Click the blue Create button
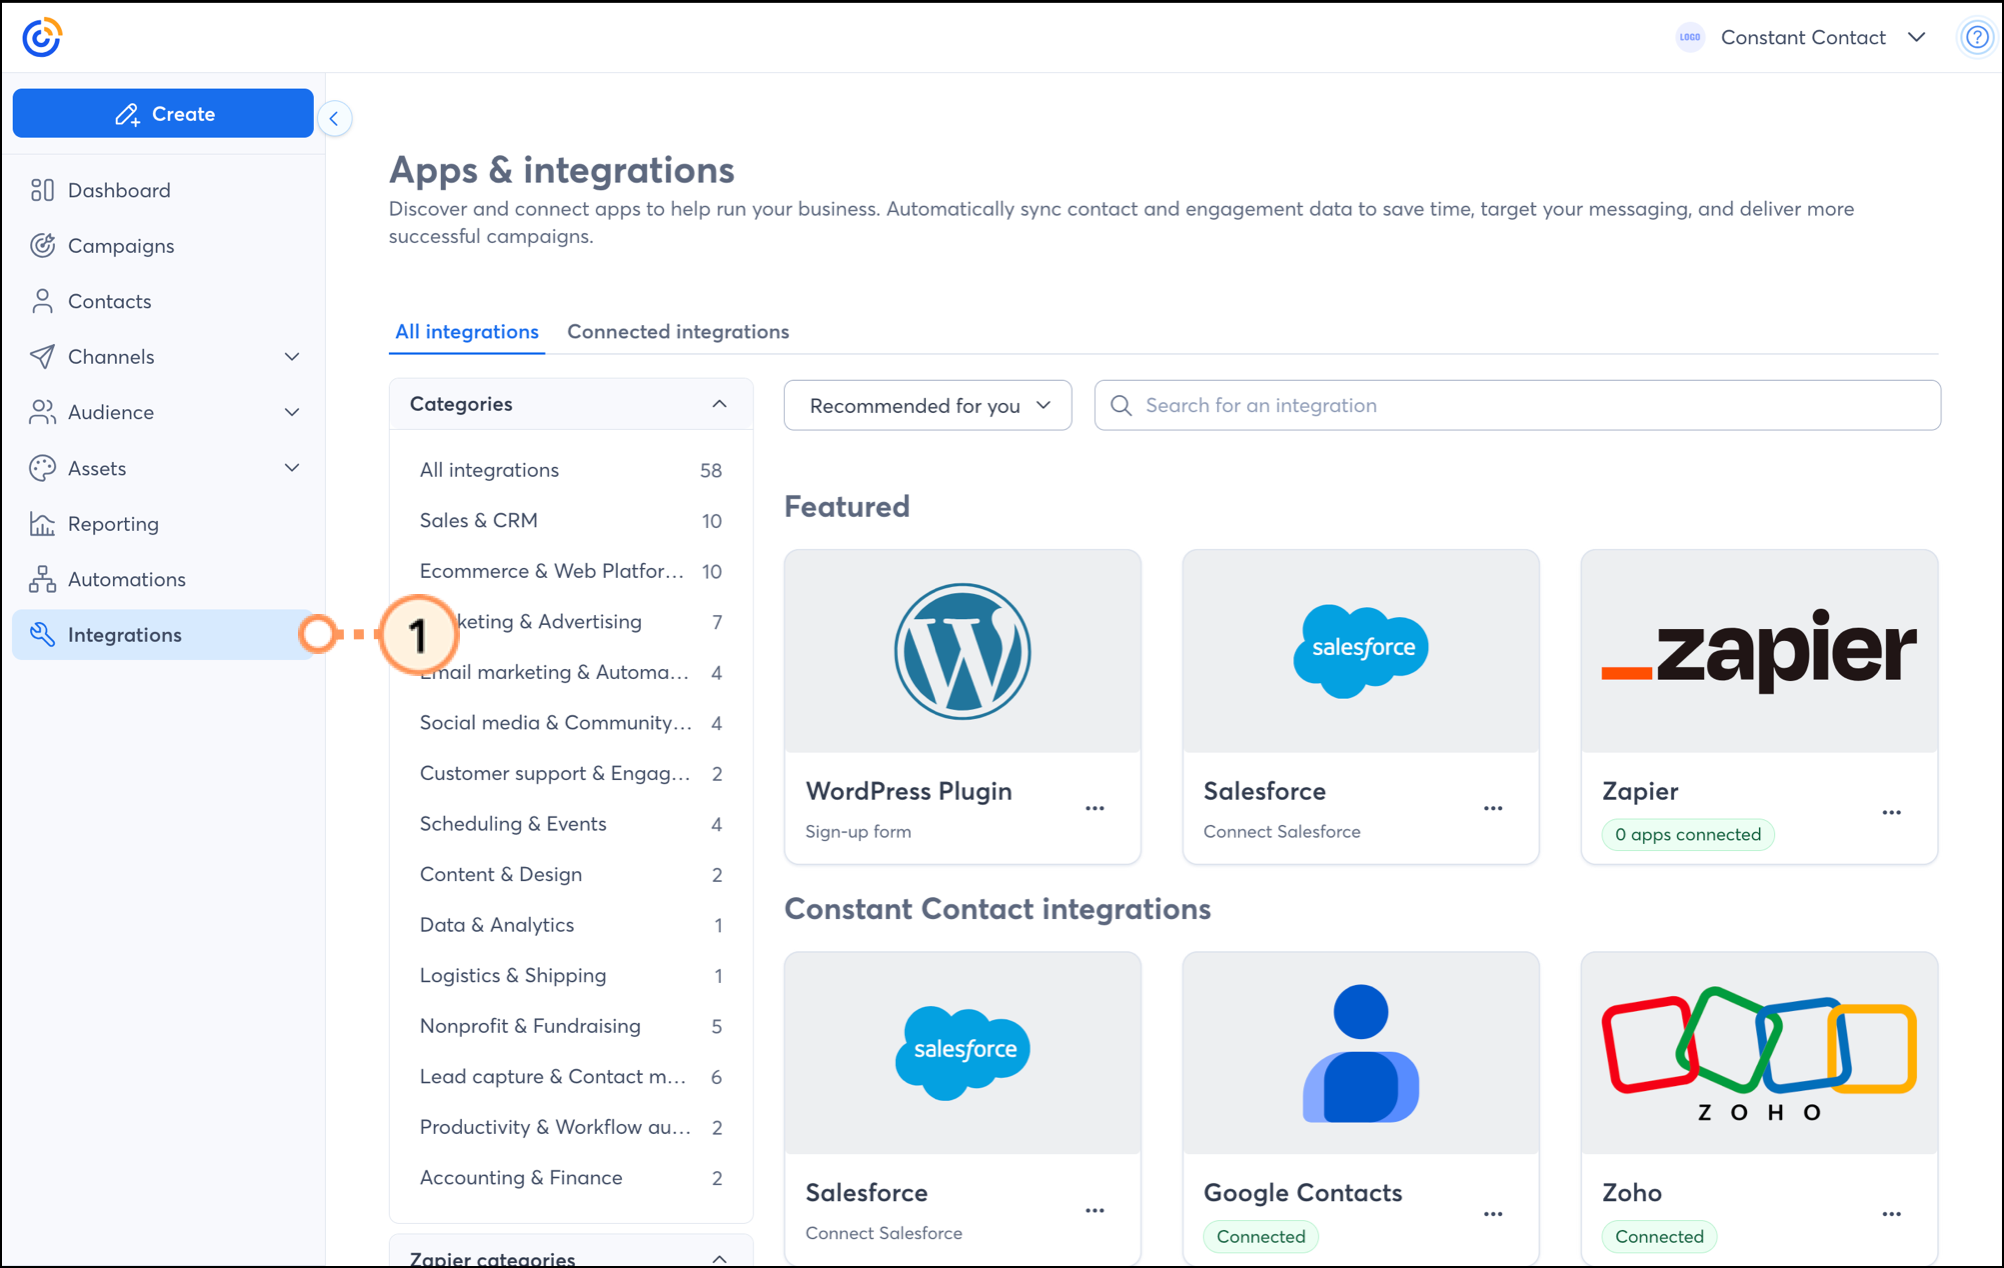The image size is (2004, 1268). click(163, 114)
